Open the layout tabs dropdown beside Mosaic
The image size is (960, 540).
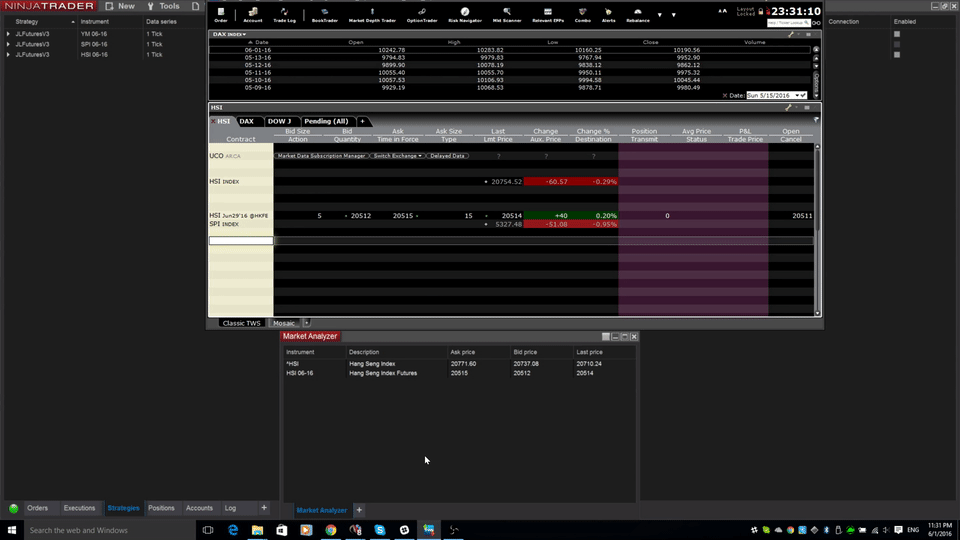point(307,323)
